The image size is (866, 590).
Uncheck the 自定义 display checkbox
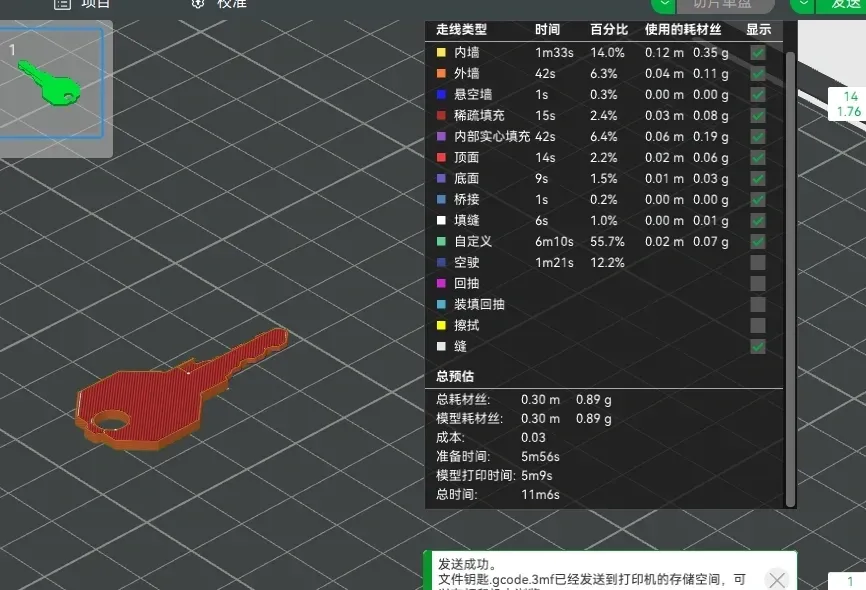[758, 241]
